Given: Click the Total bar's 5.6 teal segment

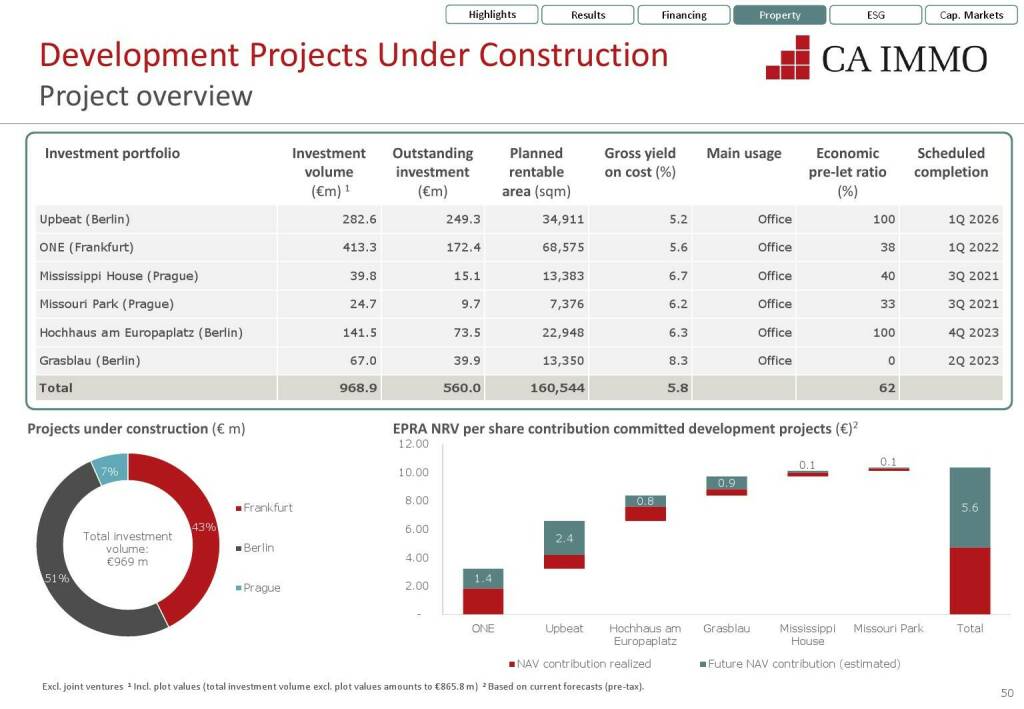Looking at the screenshot, I should [x=969, y=508].
